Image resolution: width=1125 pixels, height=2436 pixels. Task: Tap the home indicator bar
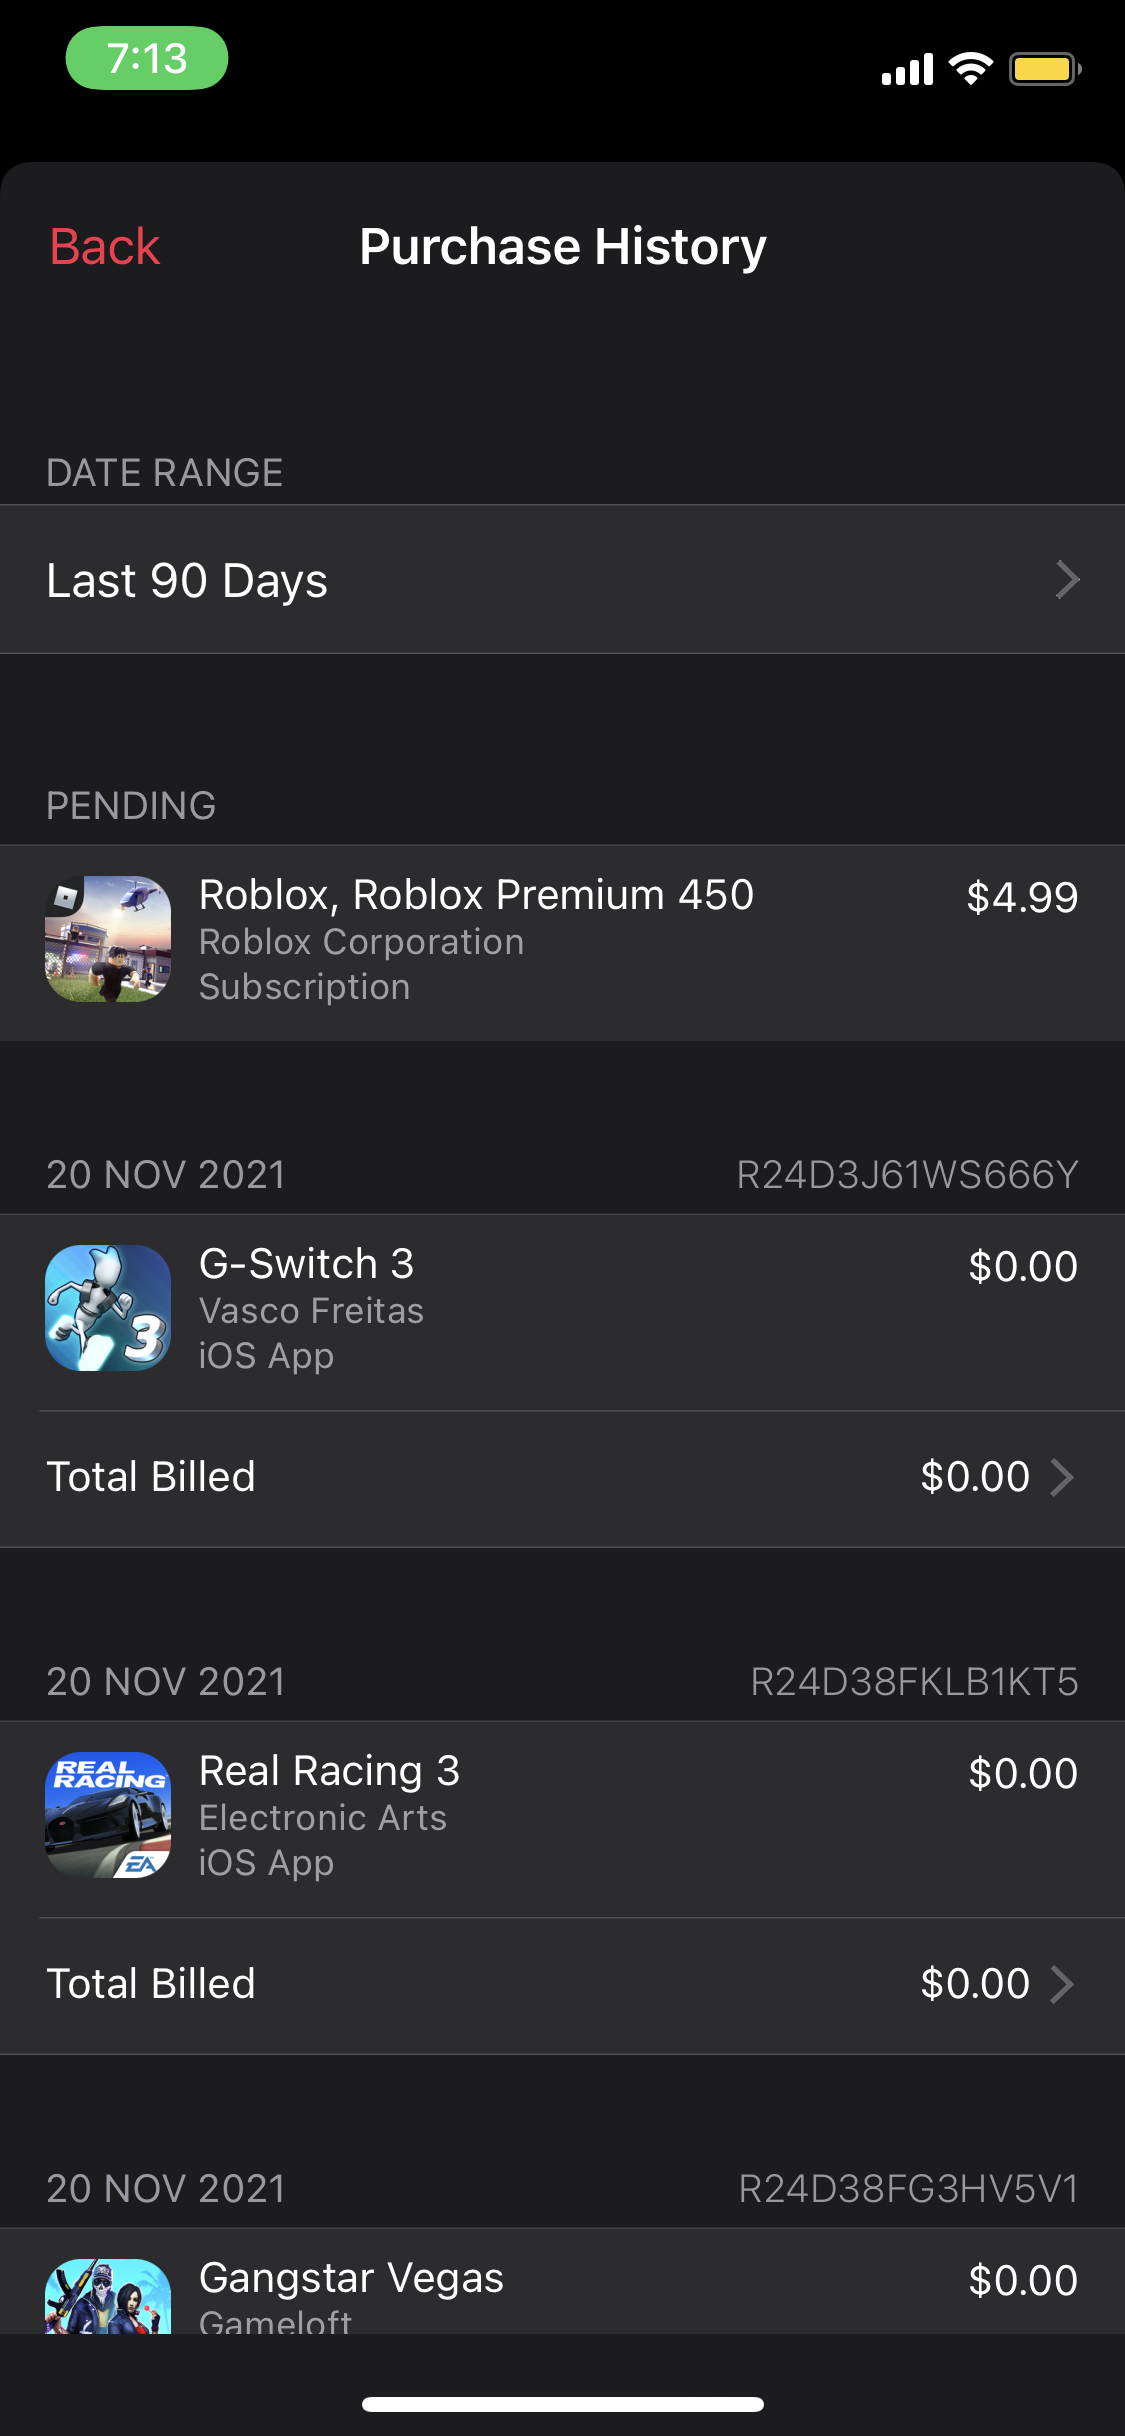(563, 2404)
